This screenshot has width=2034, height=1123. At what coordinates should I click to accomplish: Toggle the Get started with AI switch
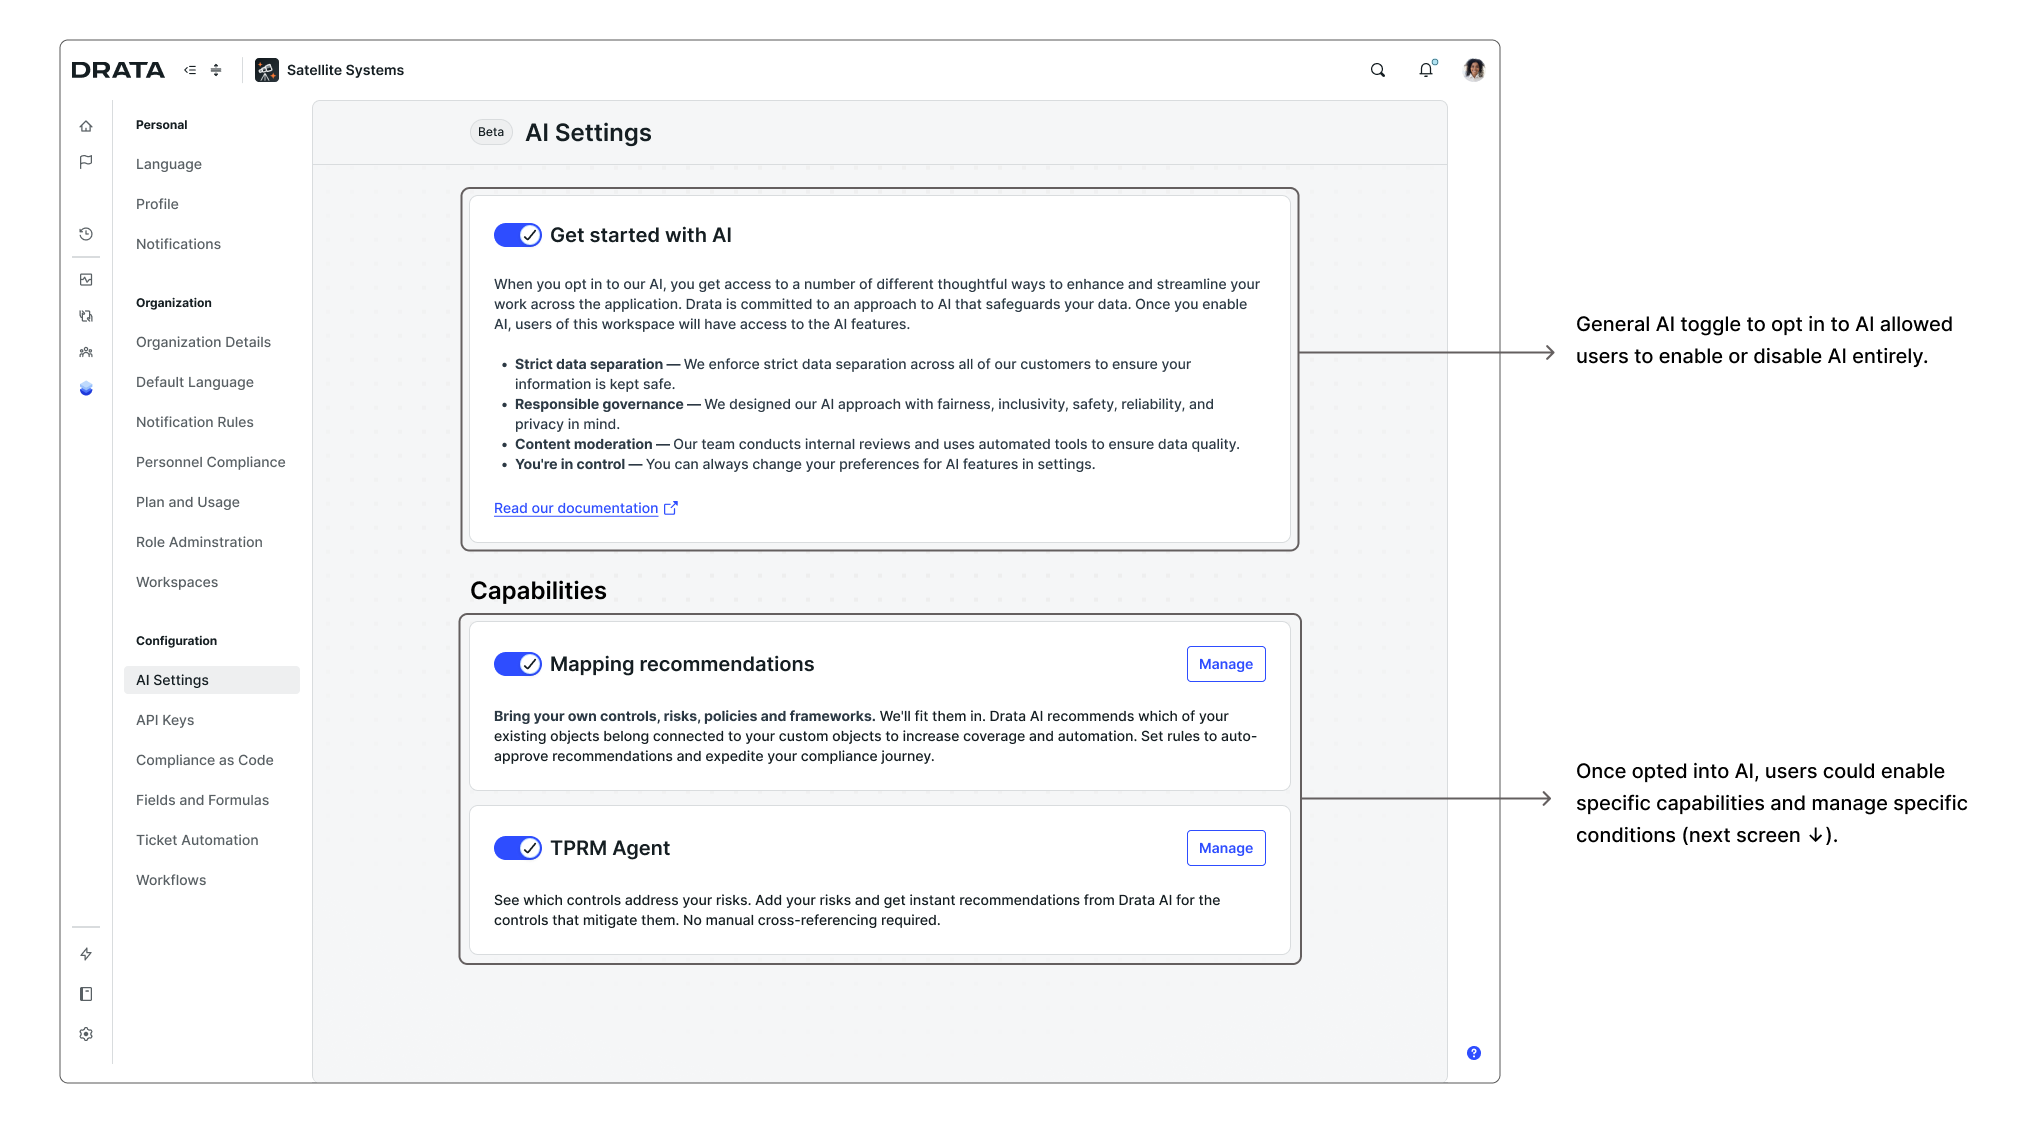[518, 235]
